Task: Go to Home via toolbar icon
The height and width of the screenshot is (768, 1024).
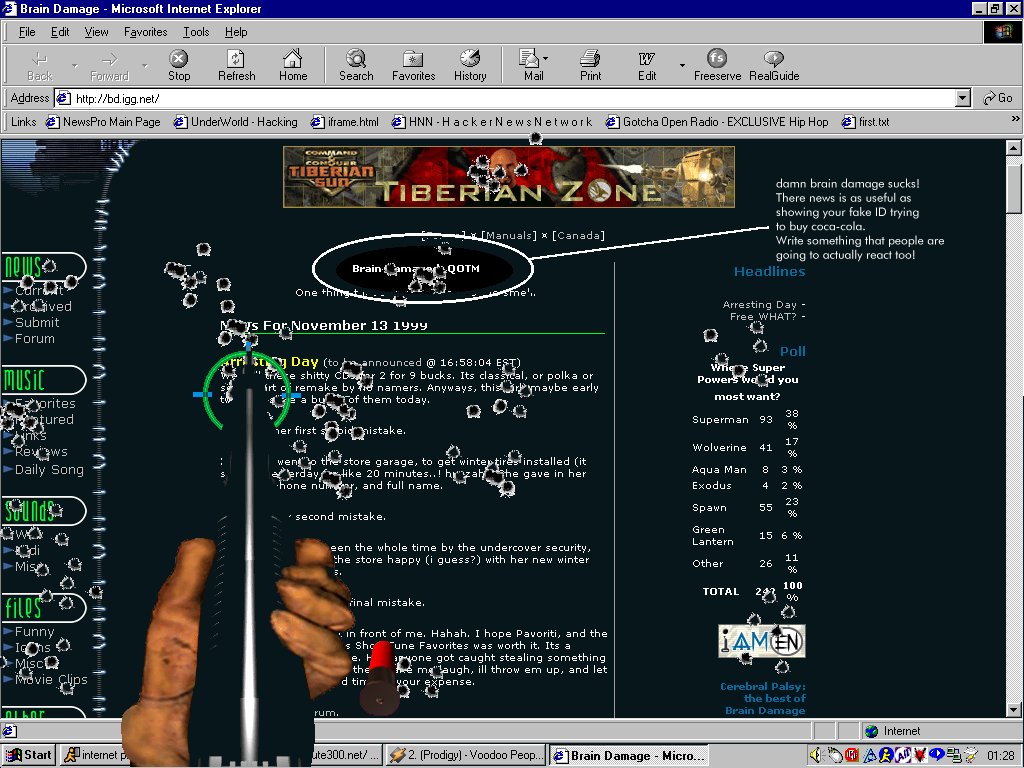Action: 292,65
